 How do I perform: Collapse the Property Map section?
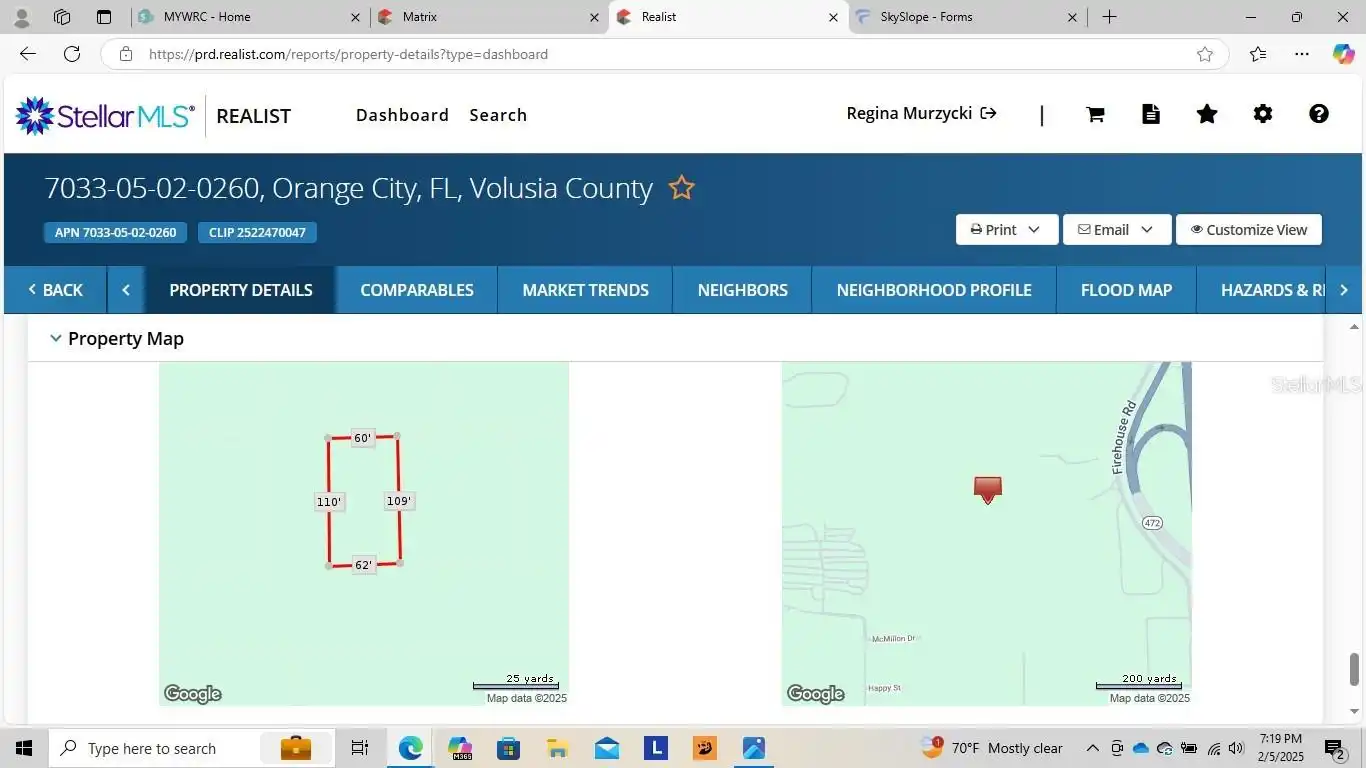coord(56,339)
